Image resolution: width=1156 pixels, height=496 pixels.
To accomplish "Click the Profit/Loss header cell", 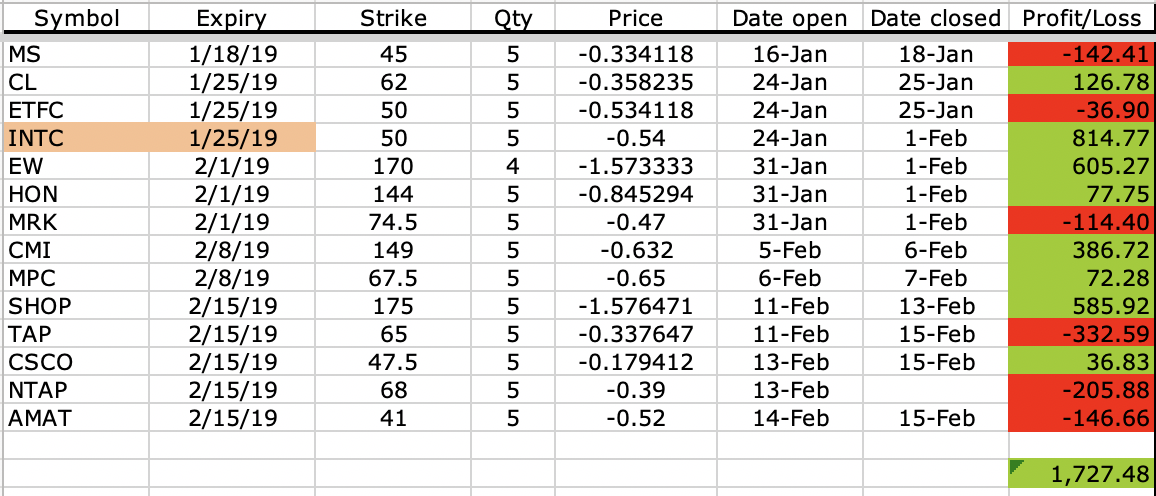I will (1081, 18).
